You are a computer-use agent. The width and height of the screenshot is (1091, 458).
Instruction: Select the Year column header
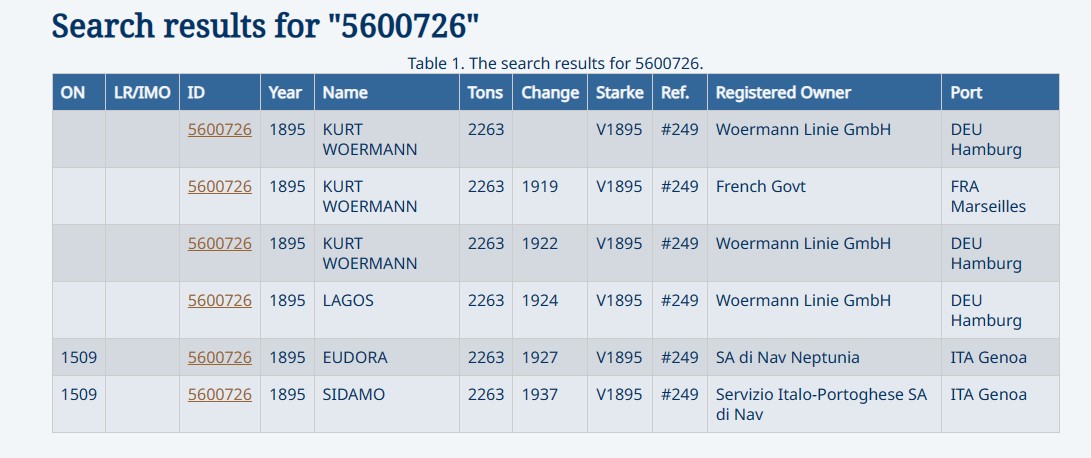(285, 92)
